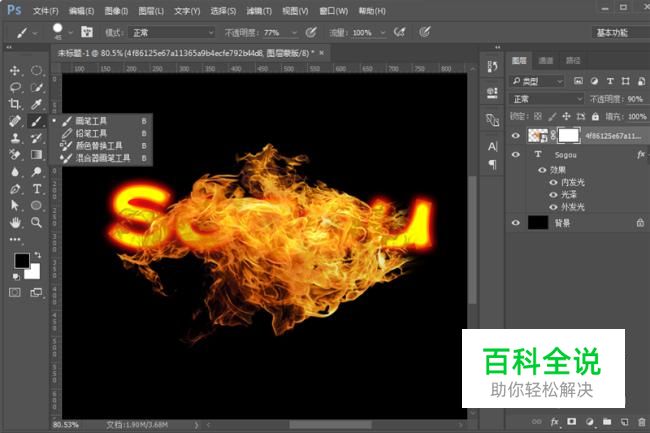Add layer mask using bottom panel icon
The image size is (650, 433).
(572, 422)
